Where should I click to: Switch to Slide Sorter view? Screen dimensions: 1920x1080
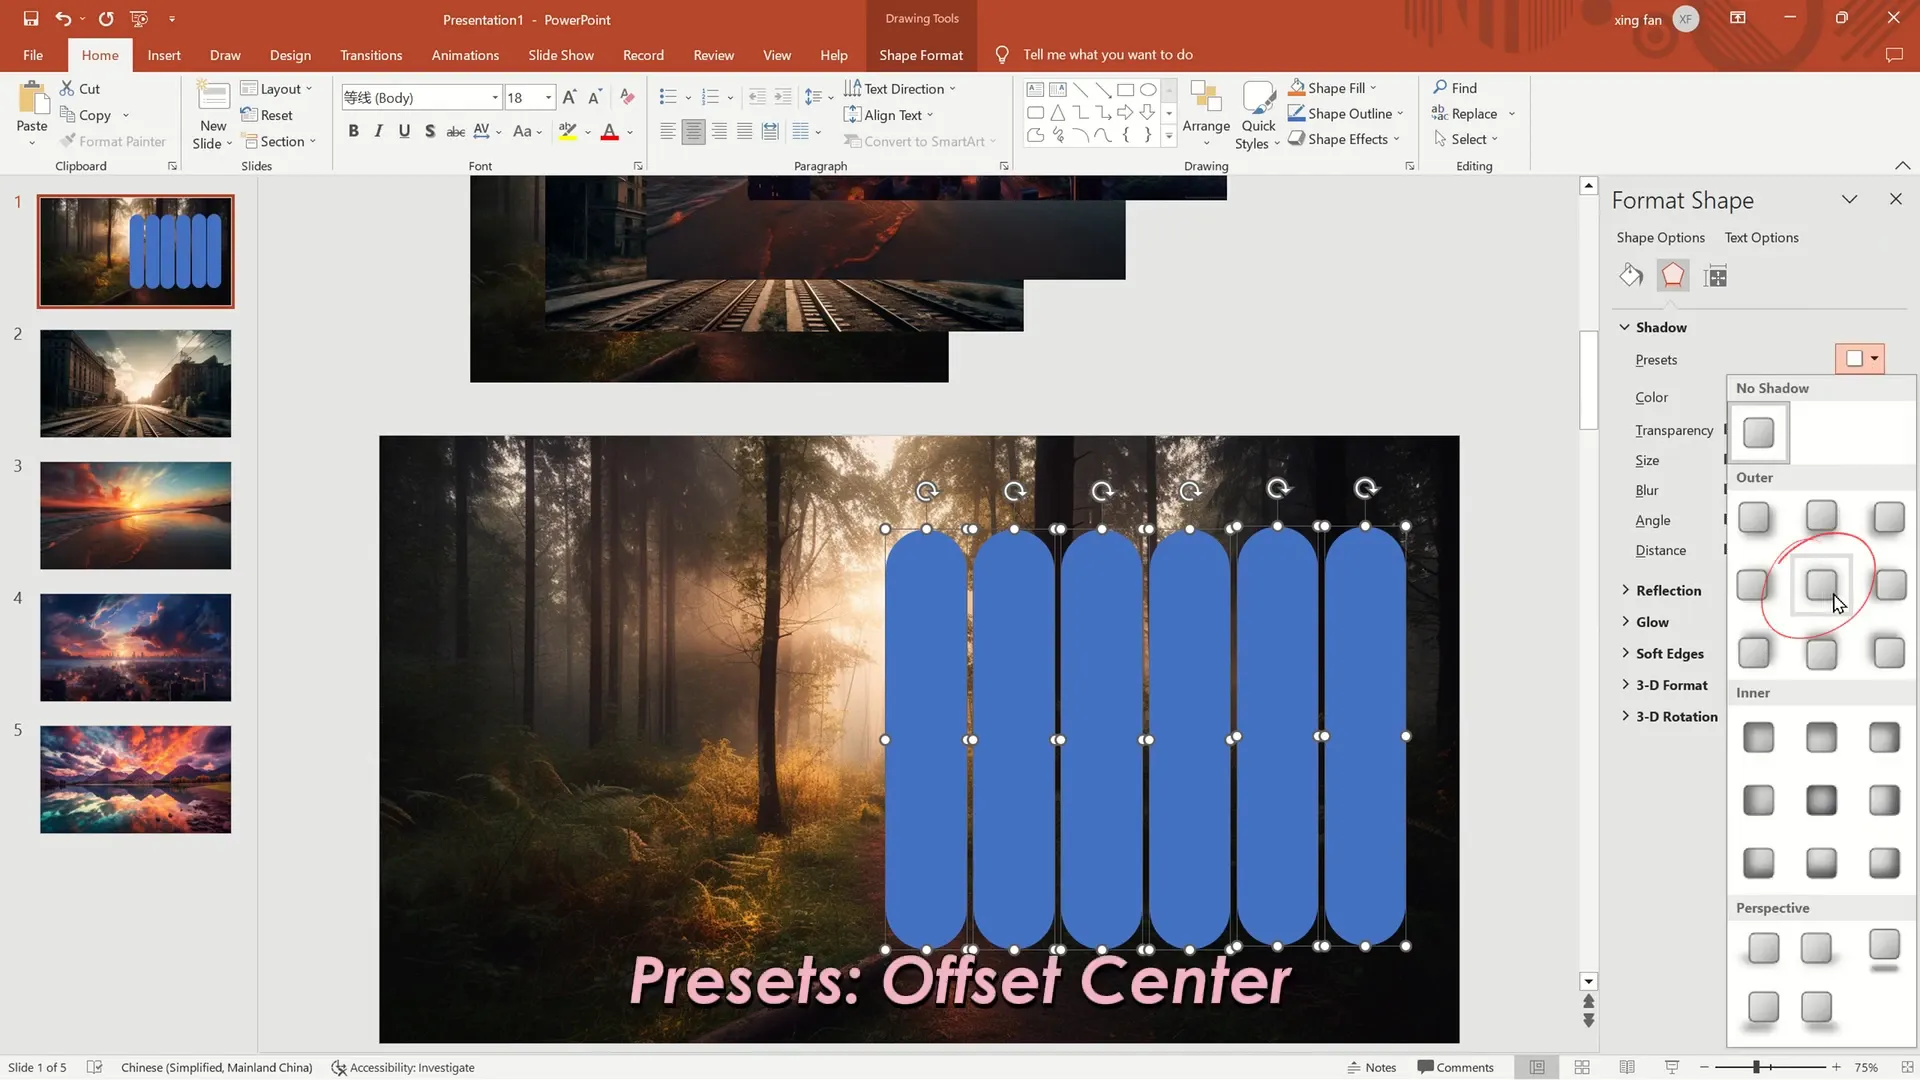1582,1068
